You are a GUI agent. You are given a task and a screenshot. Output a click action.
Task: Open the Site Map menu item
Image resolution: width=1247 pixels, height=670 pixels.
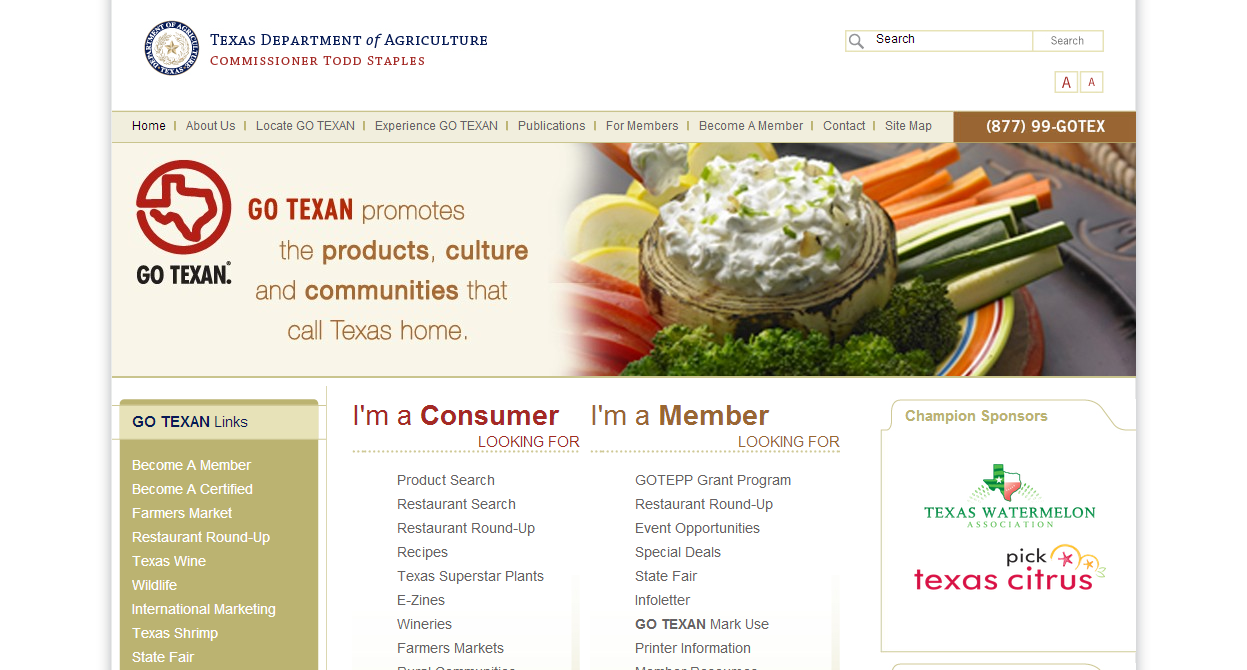[x=908, y=126]
